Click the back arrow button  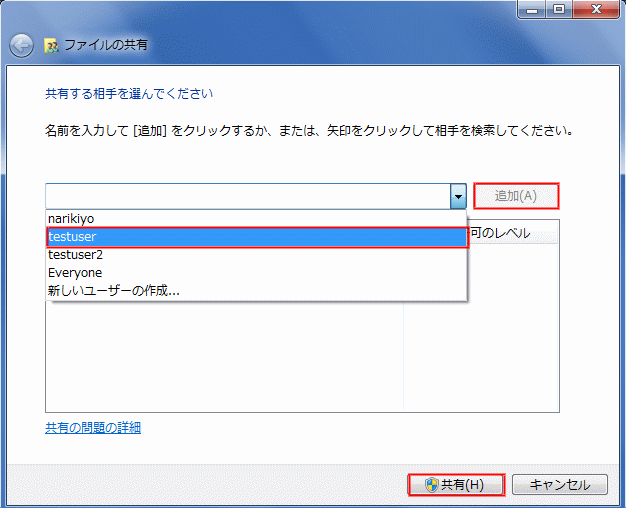(x=21, y=46)
